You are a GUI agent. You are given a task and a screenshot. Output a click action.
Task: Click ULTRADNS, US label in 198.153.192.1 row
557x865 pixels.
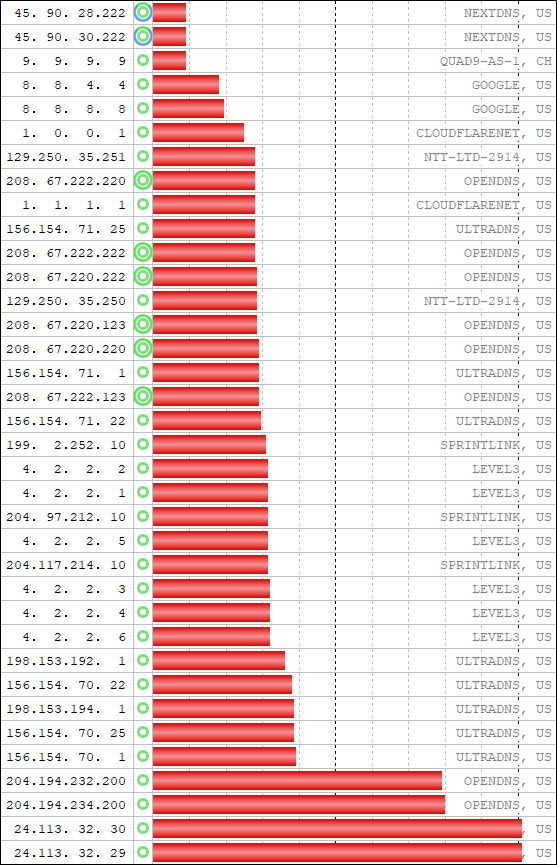point(504,661)
